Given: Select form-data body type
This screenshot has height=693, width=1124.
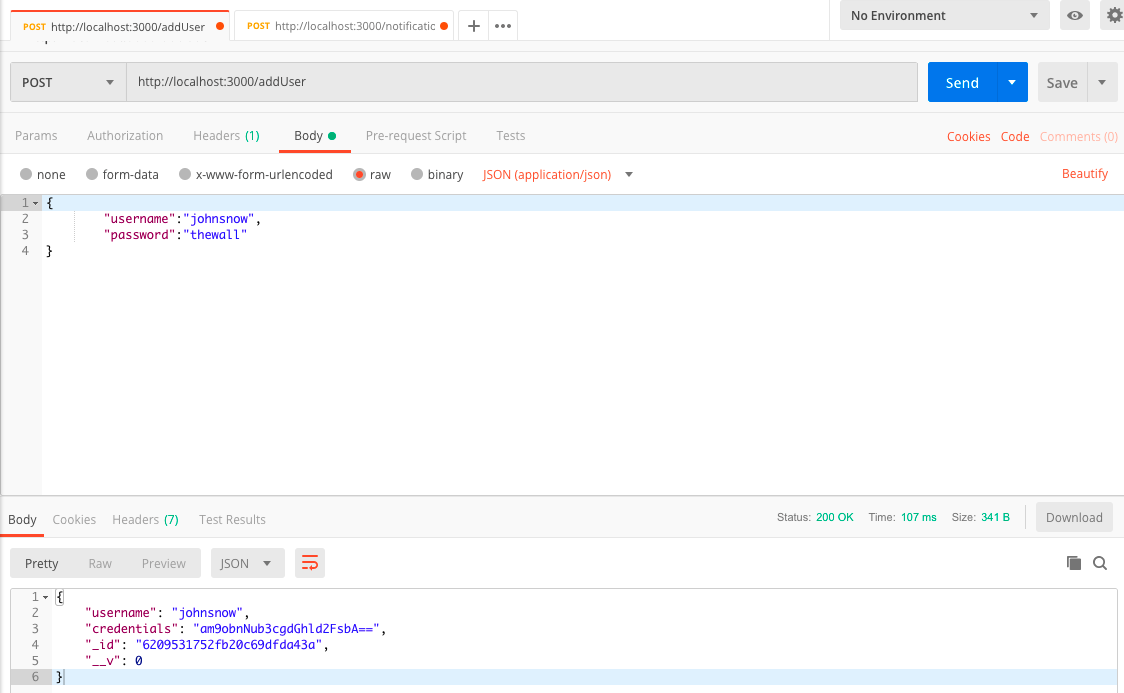Looking at the screenshot, I should (x=92, y=174).
